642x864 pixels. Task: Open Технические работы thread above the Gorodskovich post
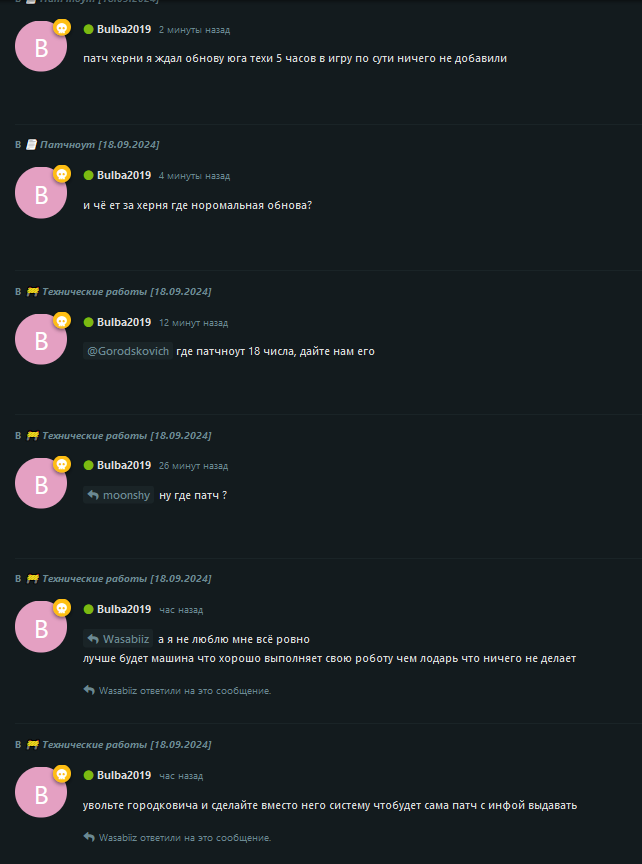click(x=126, y=291)
